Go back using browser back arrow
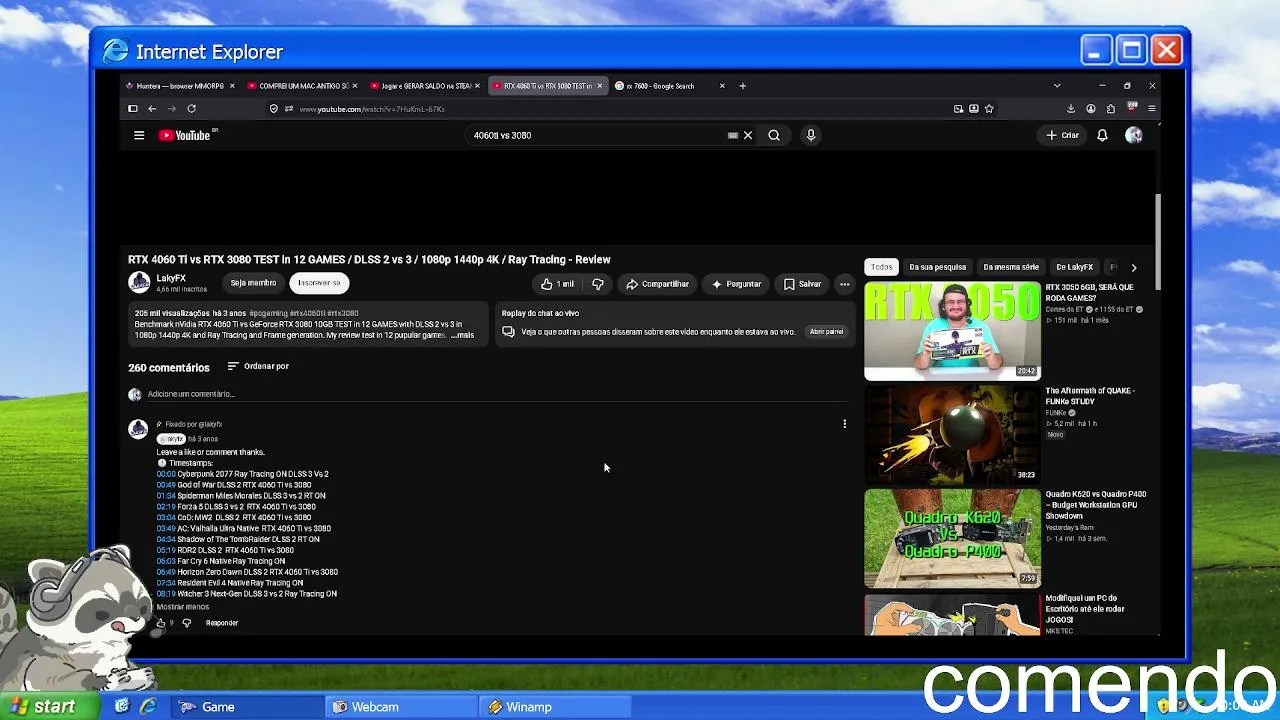The image size is (1280, 720). [152, 109]
